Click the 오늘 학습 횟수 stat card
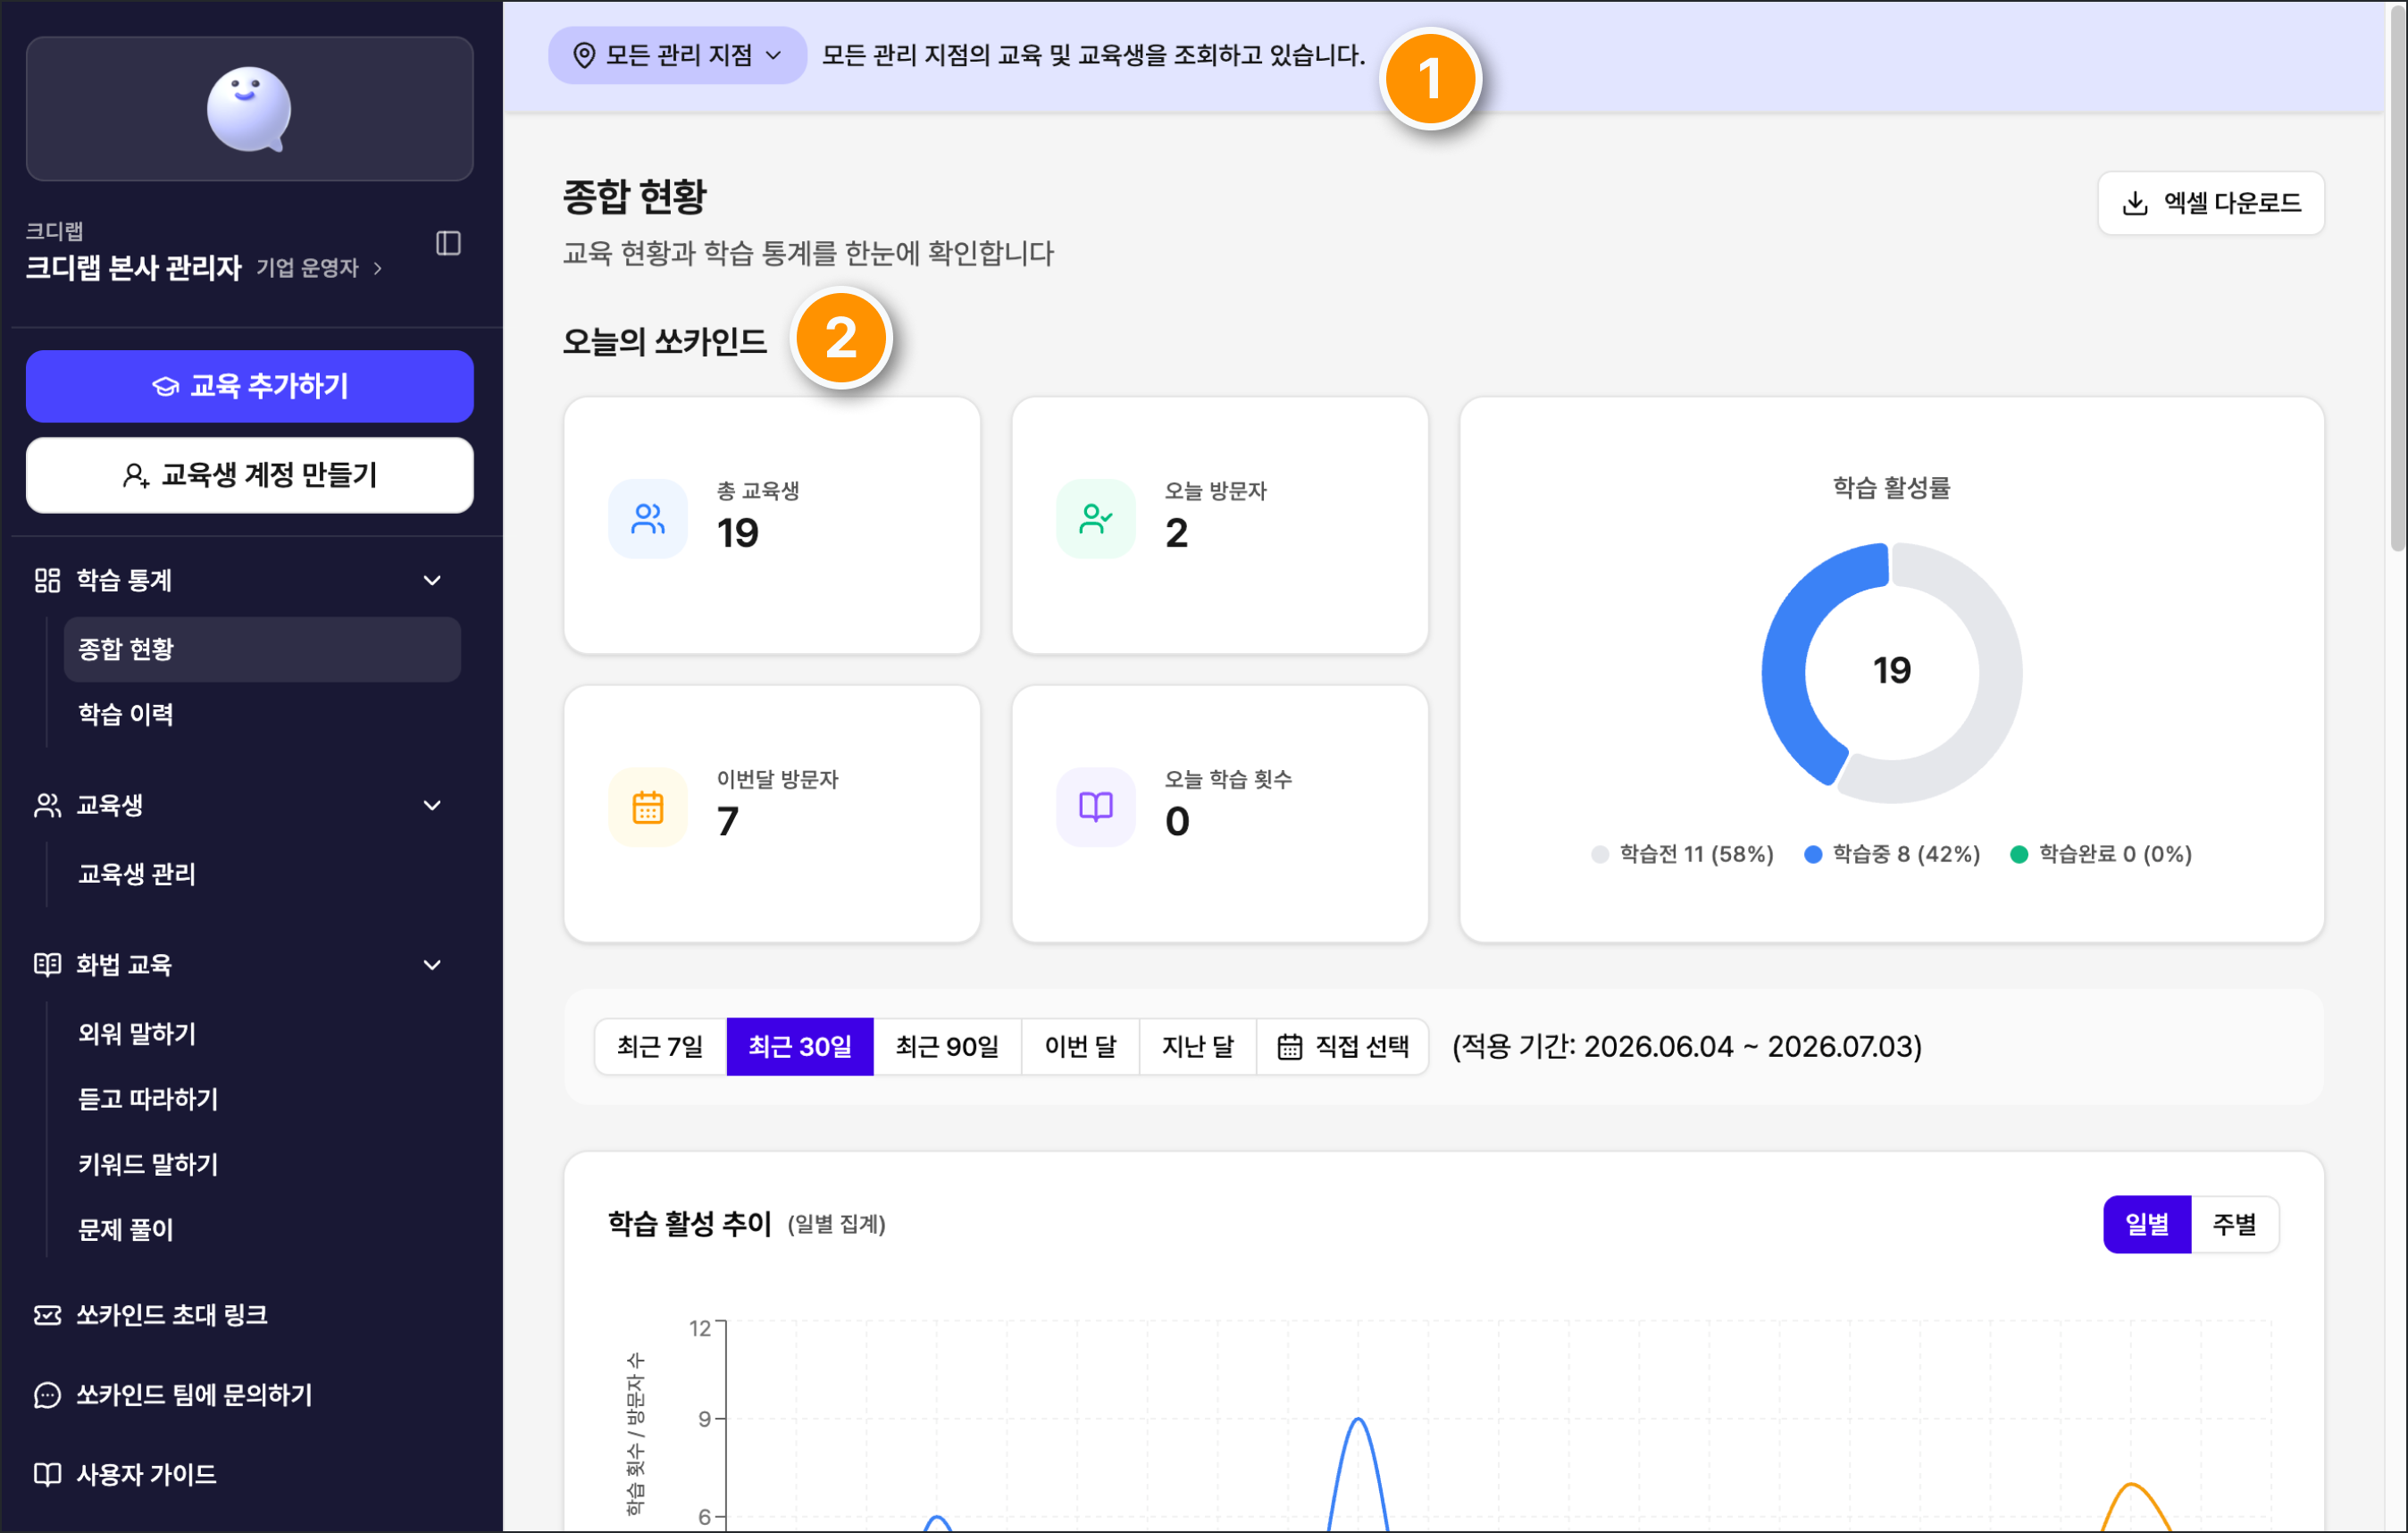The width and height of the screenshot is (2408, 1533). point(1220,814)
